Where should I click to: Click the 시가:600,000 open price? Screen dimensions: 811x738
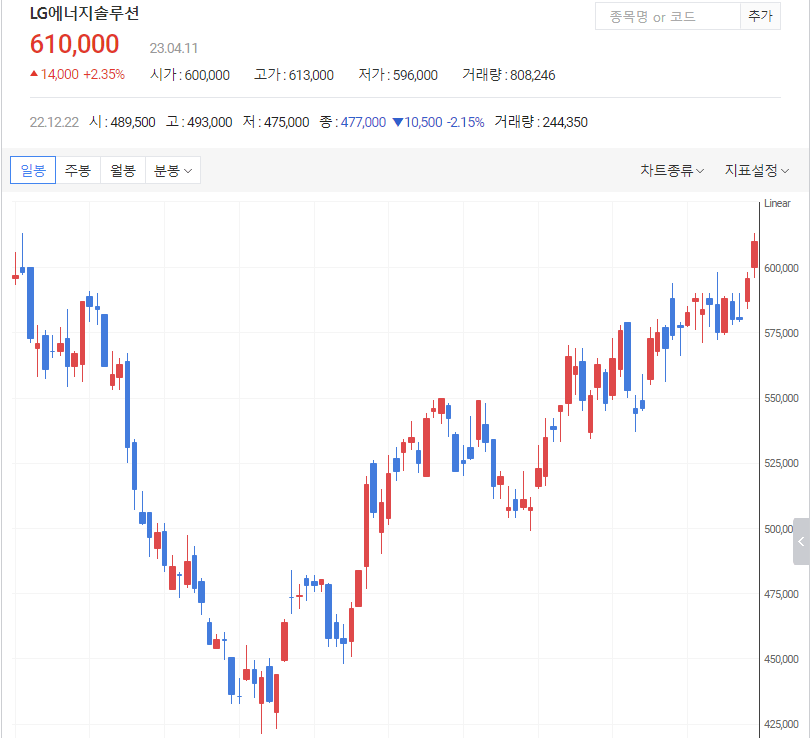coord(190,75)
